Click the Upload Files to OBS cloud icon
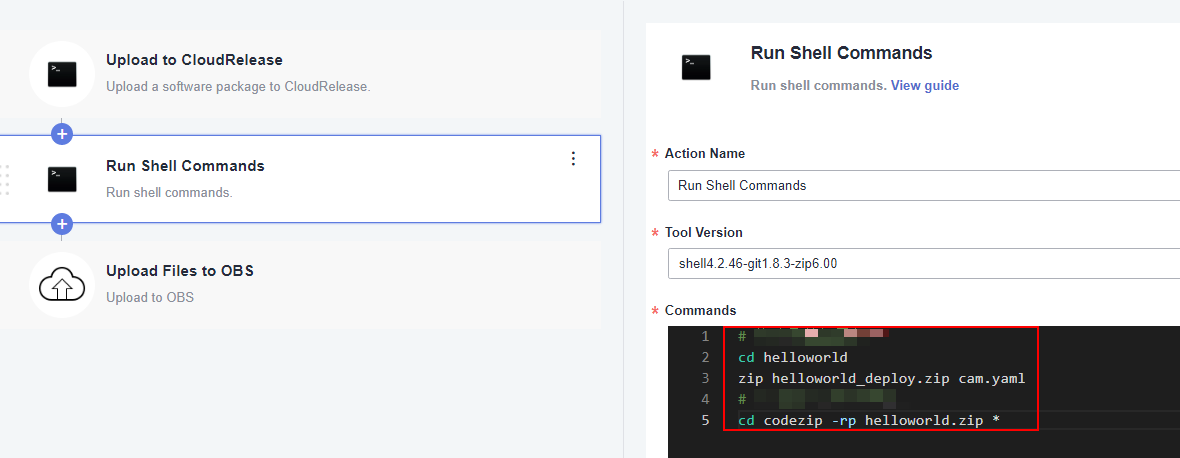1180x458 pixels. pyautogui.click(x=62, y=284)
